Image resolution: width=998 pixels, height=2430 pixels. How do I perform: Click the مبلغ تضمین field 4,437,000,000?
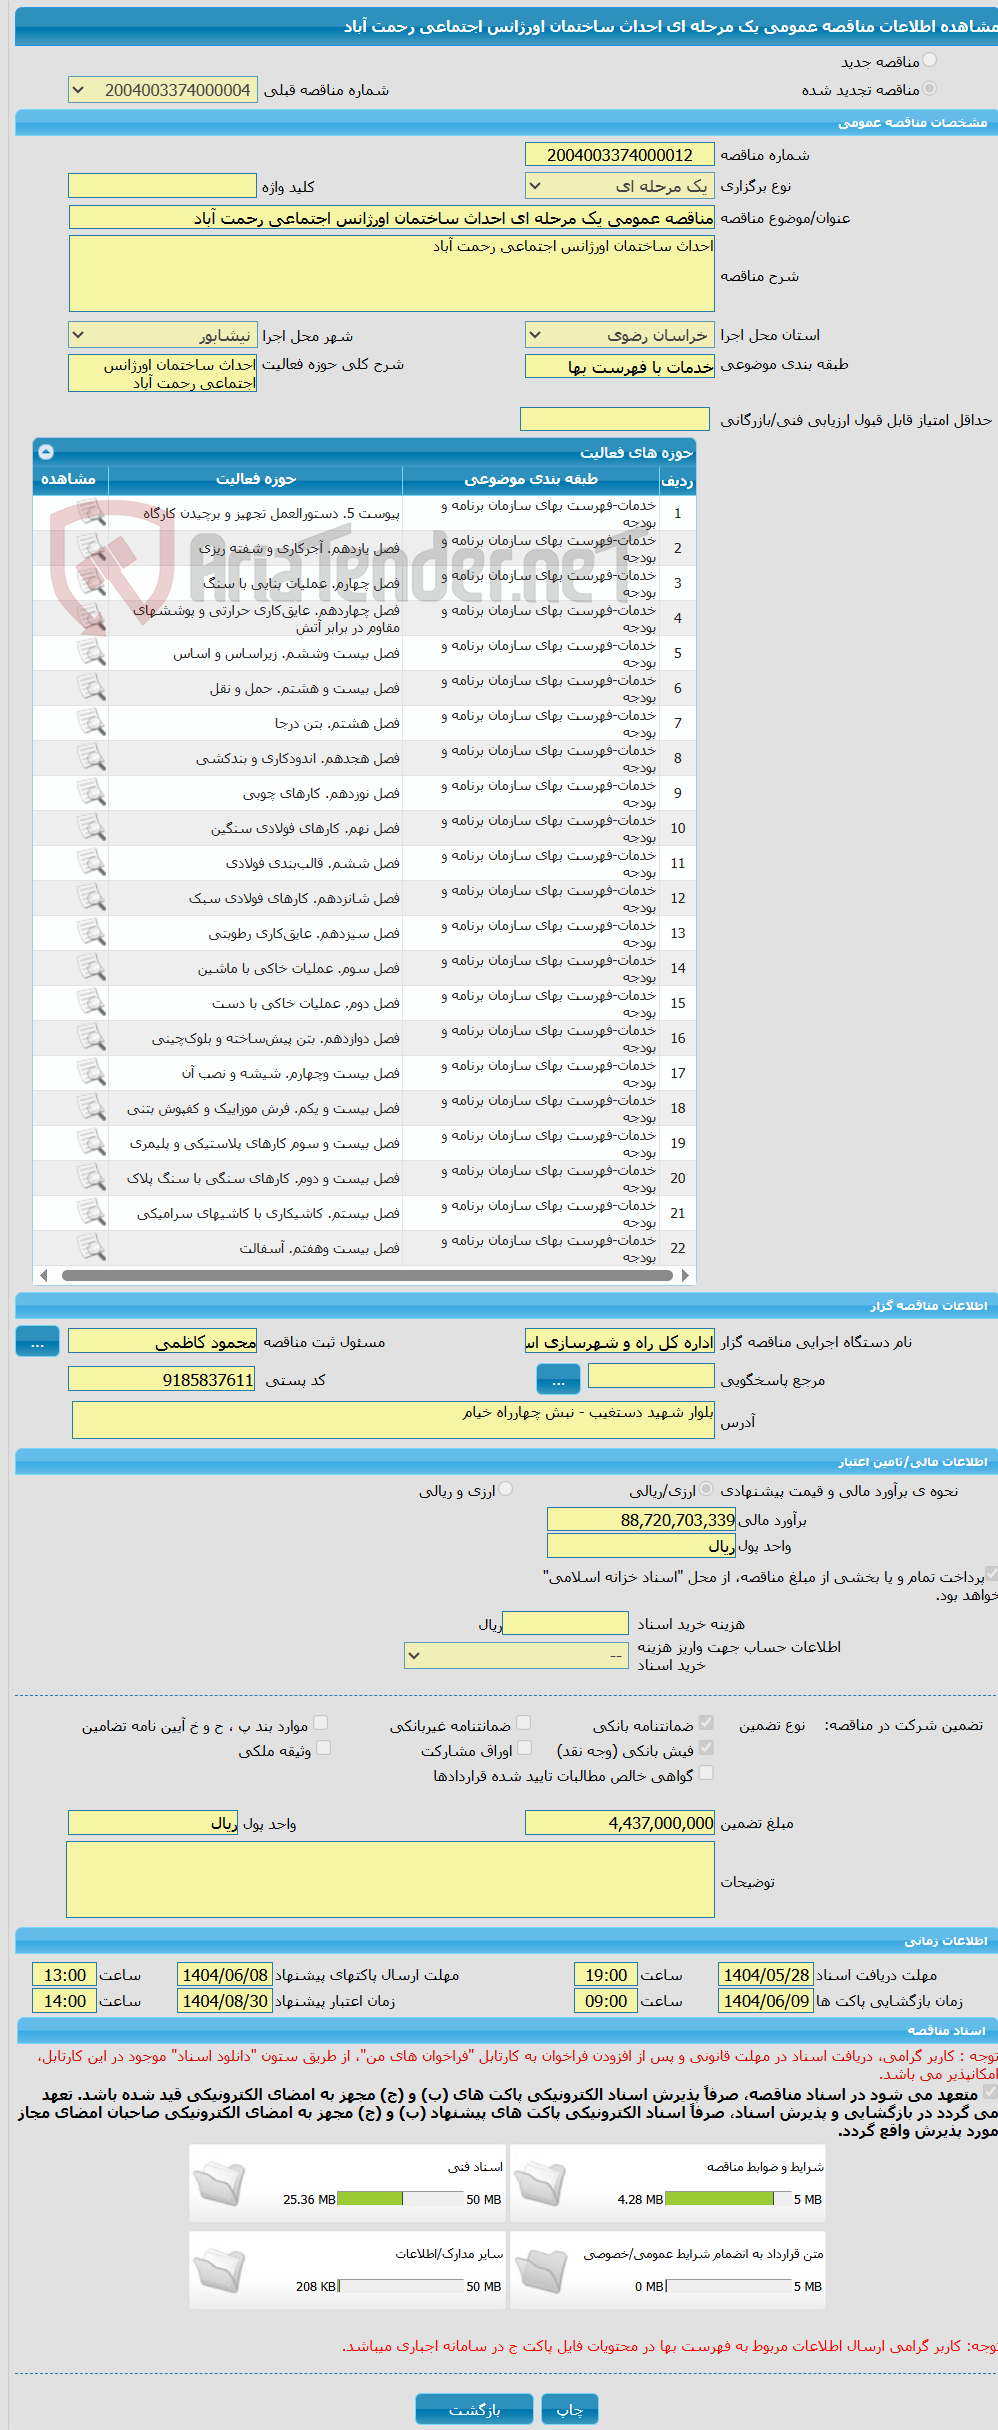tap(620, 1823)
